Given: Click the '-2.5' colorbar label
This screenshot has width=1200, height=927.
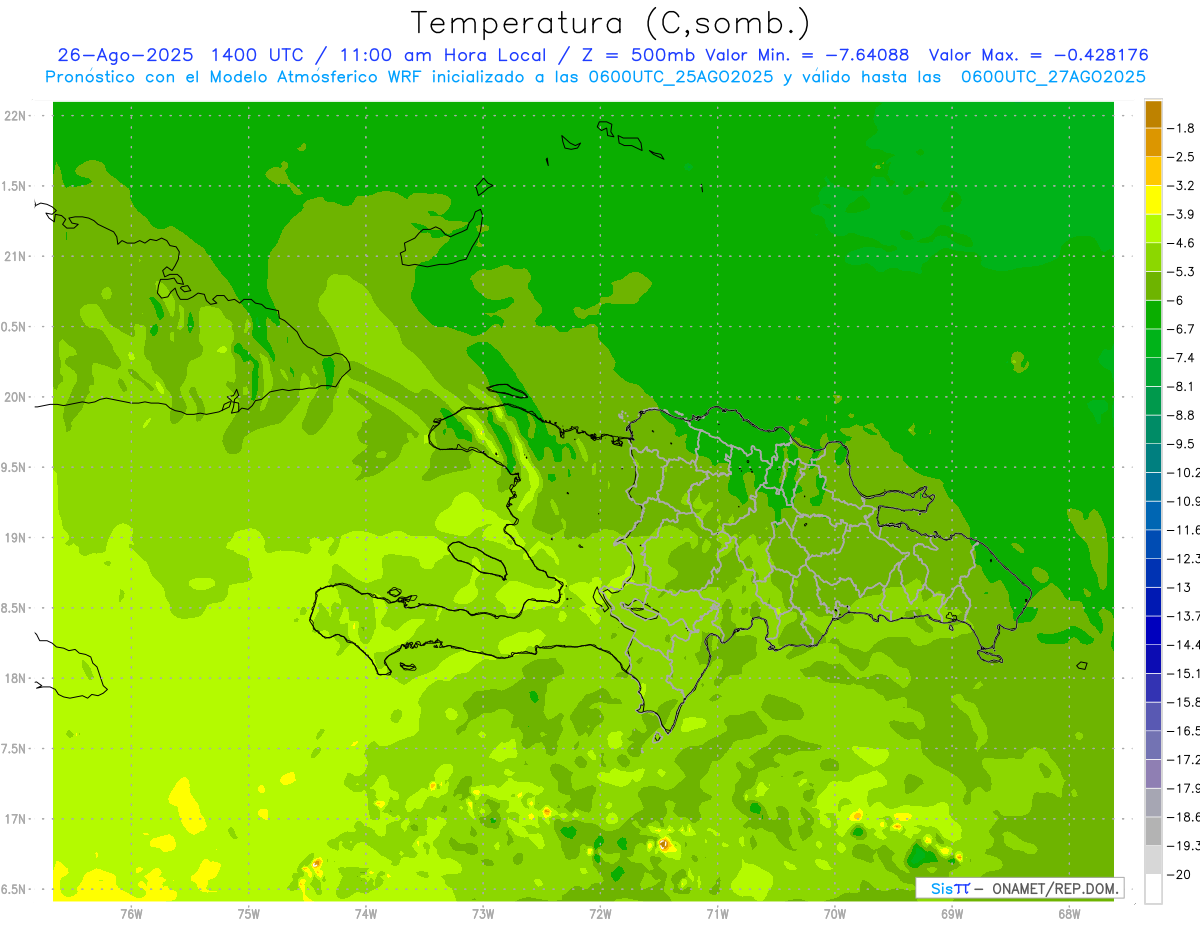Looking at the screenshot, I should (x=1183, y=157).
